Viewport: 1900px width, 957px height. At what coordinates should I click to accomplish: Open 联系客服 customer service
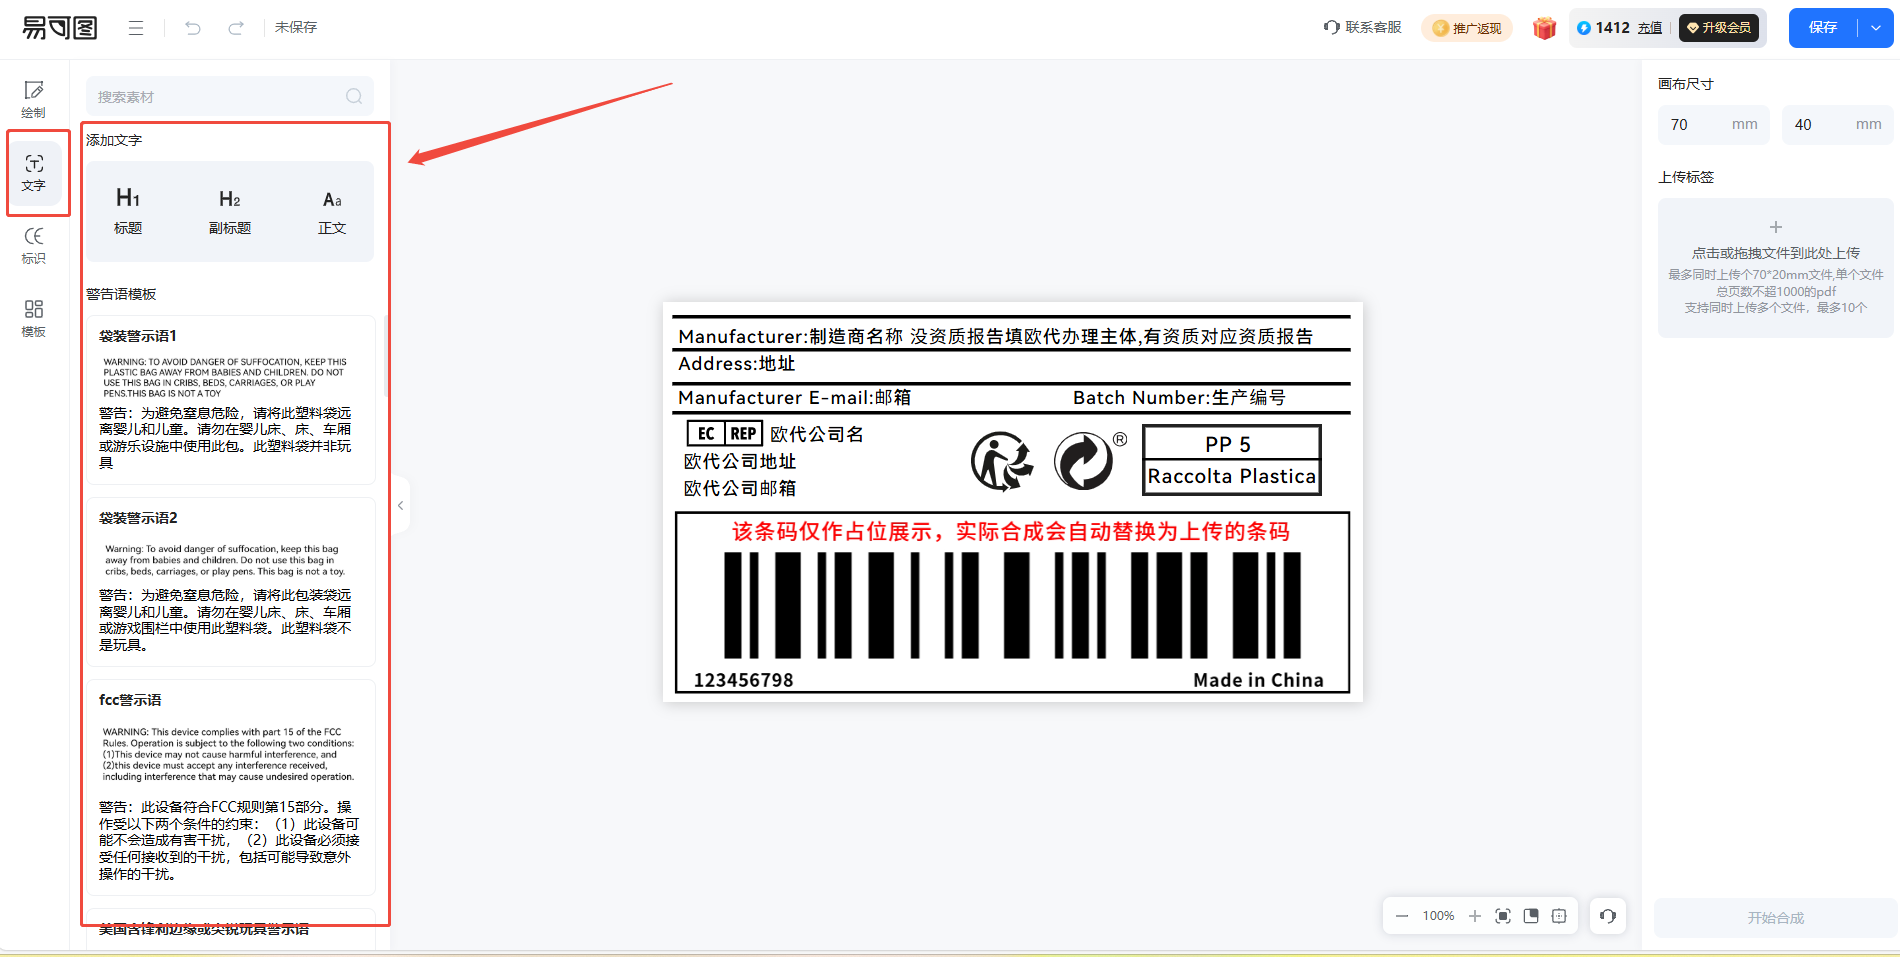click(x=1363, y=27)
